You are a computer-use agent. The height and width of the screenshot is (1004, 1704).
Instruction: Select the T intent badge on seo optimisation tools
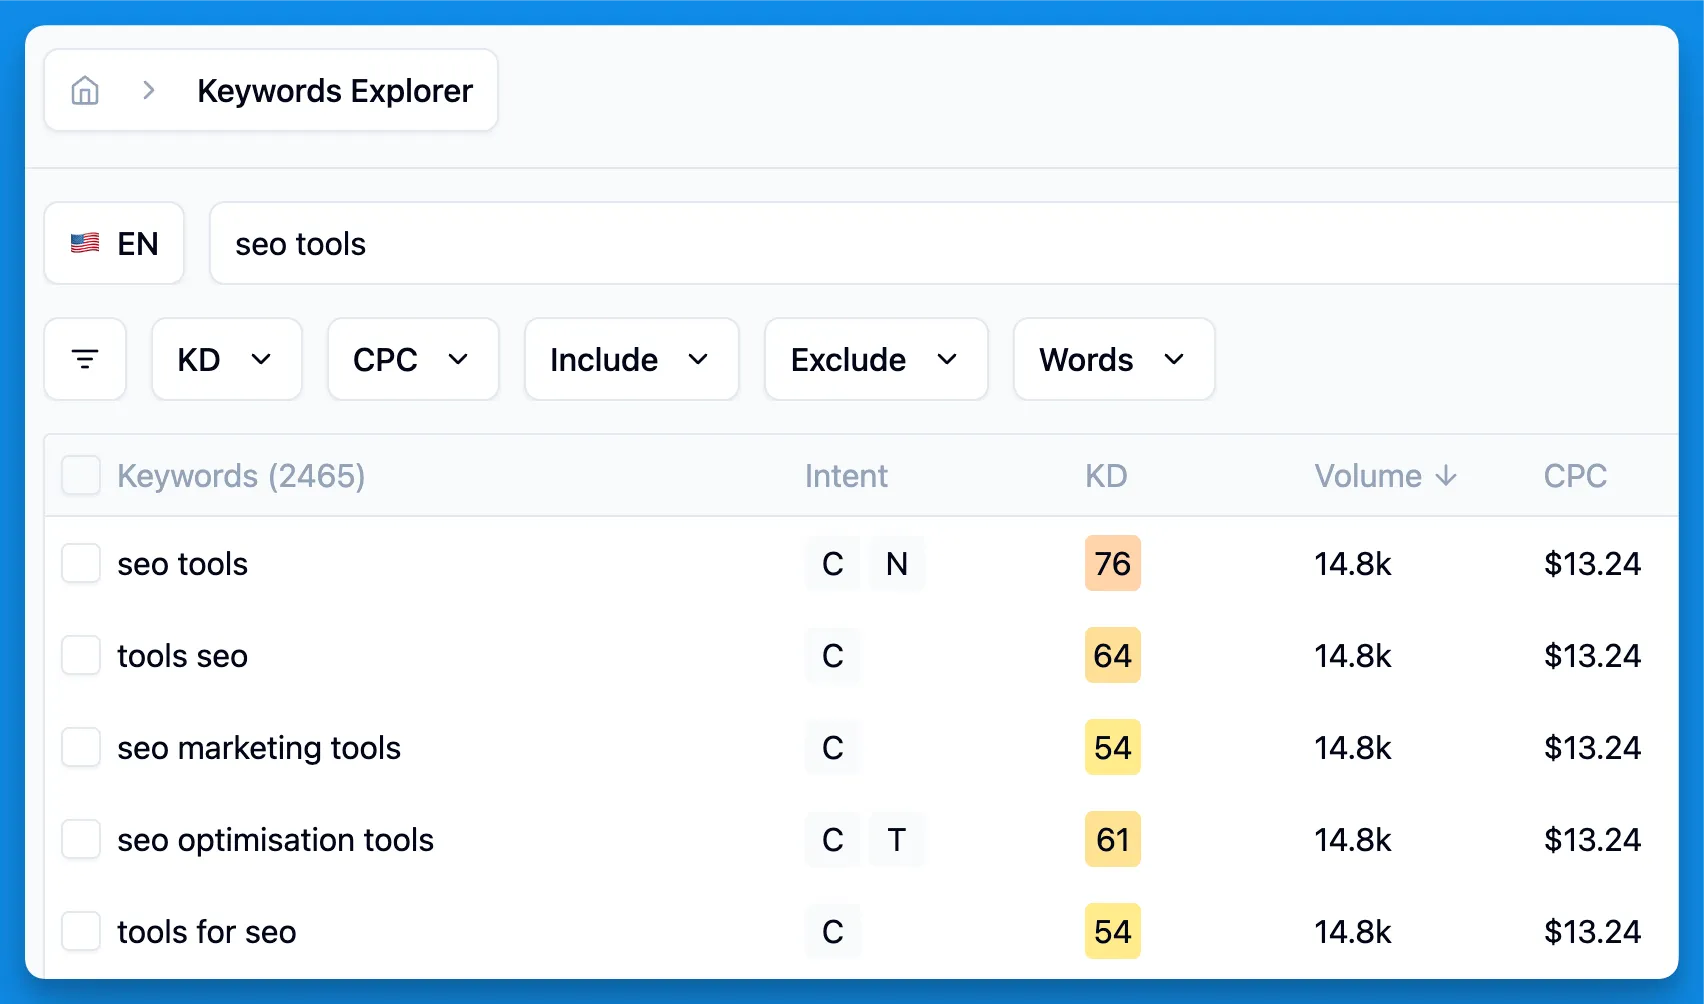[897, 840]
